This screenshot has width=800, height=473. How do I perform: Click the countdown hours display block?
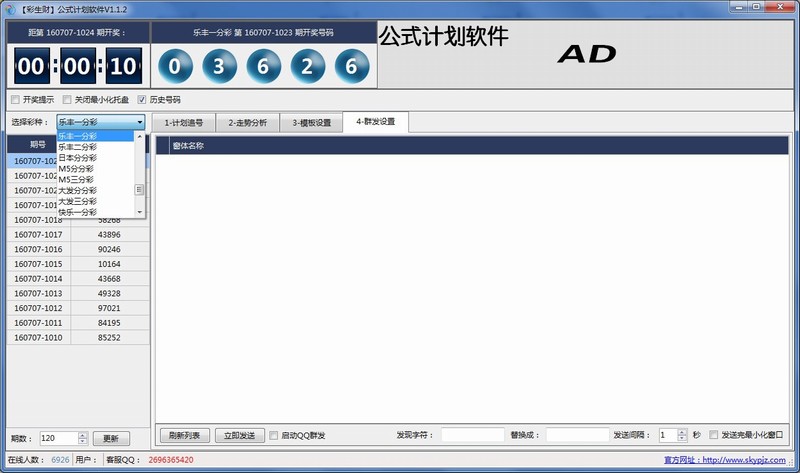[31, 67]
